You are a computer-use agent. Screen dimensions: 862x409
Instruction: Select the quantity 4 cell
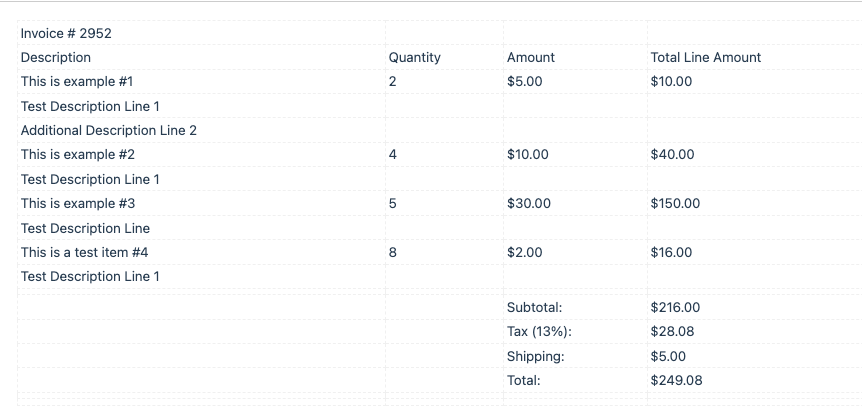click(444, 155)
